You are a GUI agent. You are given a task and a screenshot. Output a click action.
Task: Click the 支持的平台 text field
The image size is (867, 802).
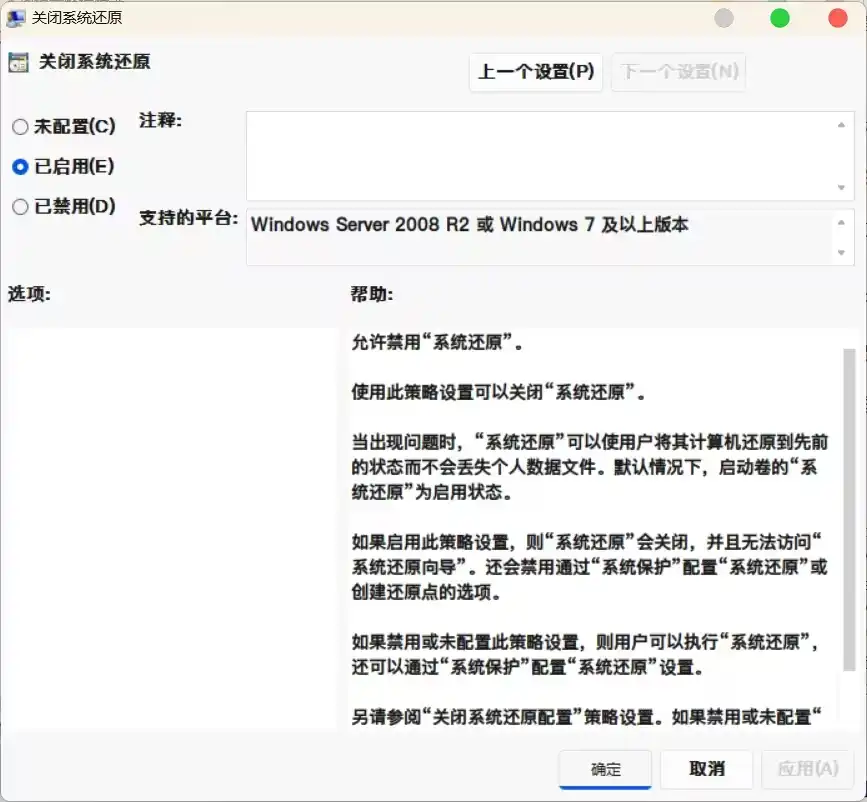click(540, 237)
